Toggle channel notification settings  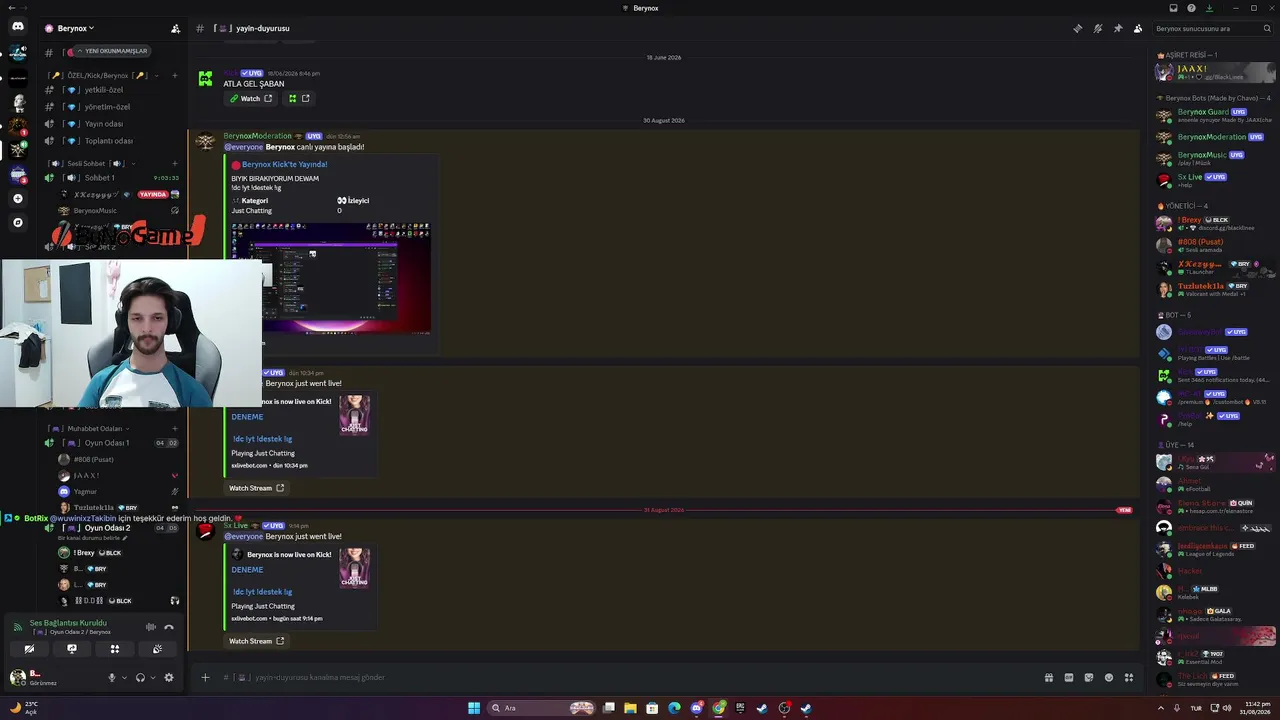coord(1097,29)
